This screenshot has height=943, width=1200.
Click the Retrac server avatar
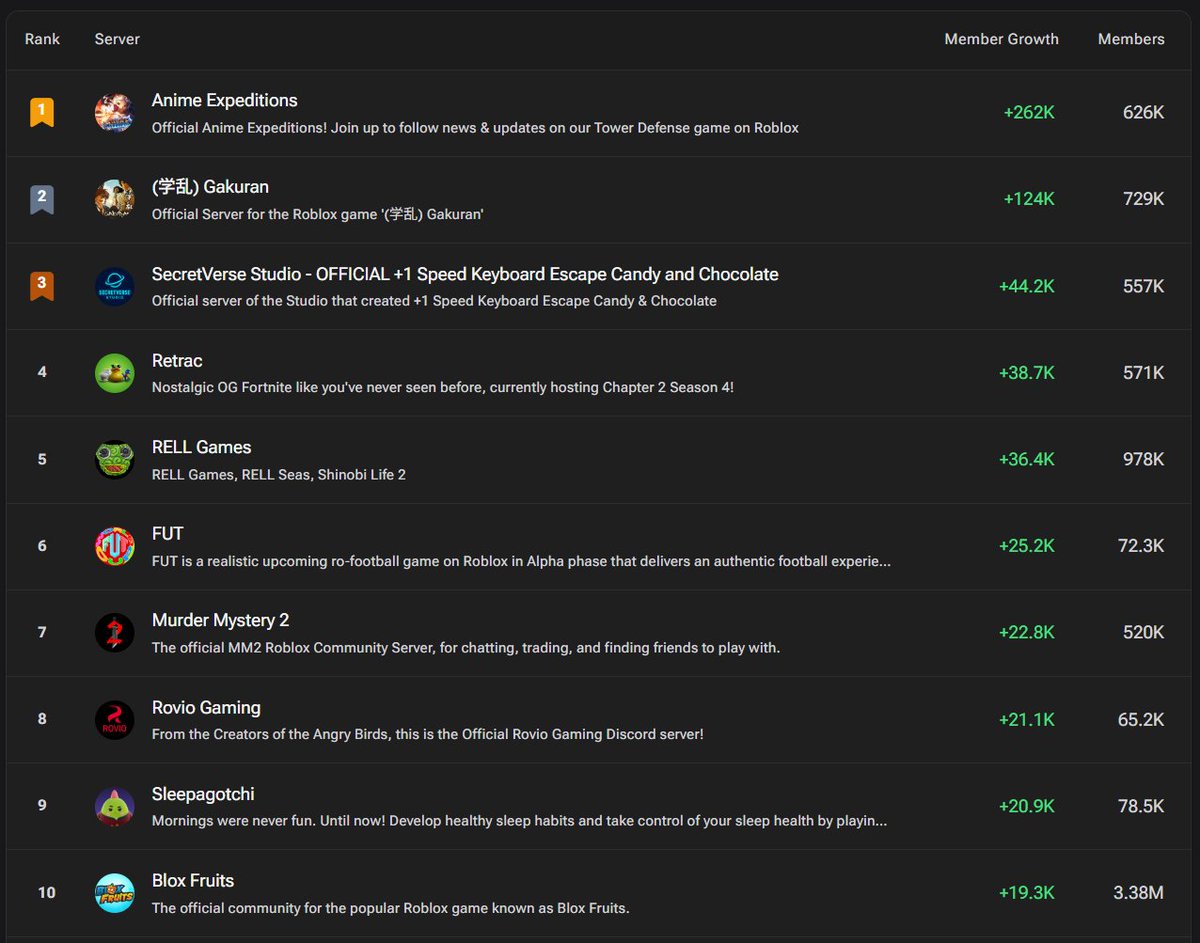pos(114,373)
